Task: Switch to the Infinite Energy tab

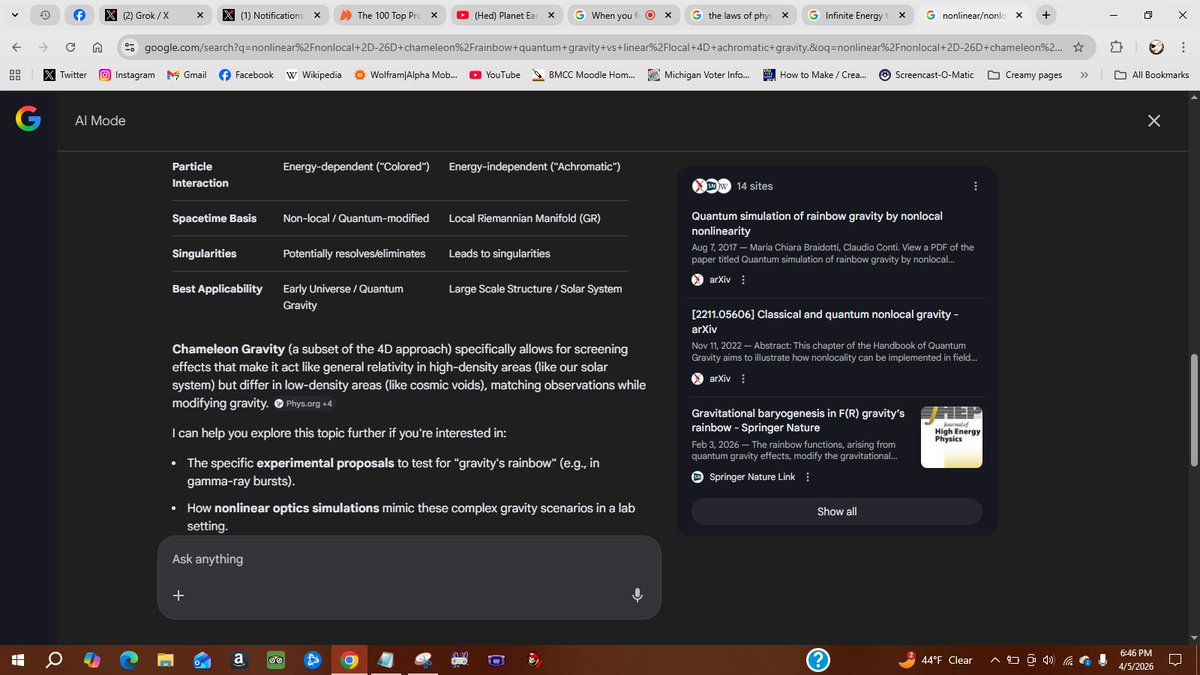Action: click(855, 16)
